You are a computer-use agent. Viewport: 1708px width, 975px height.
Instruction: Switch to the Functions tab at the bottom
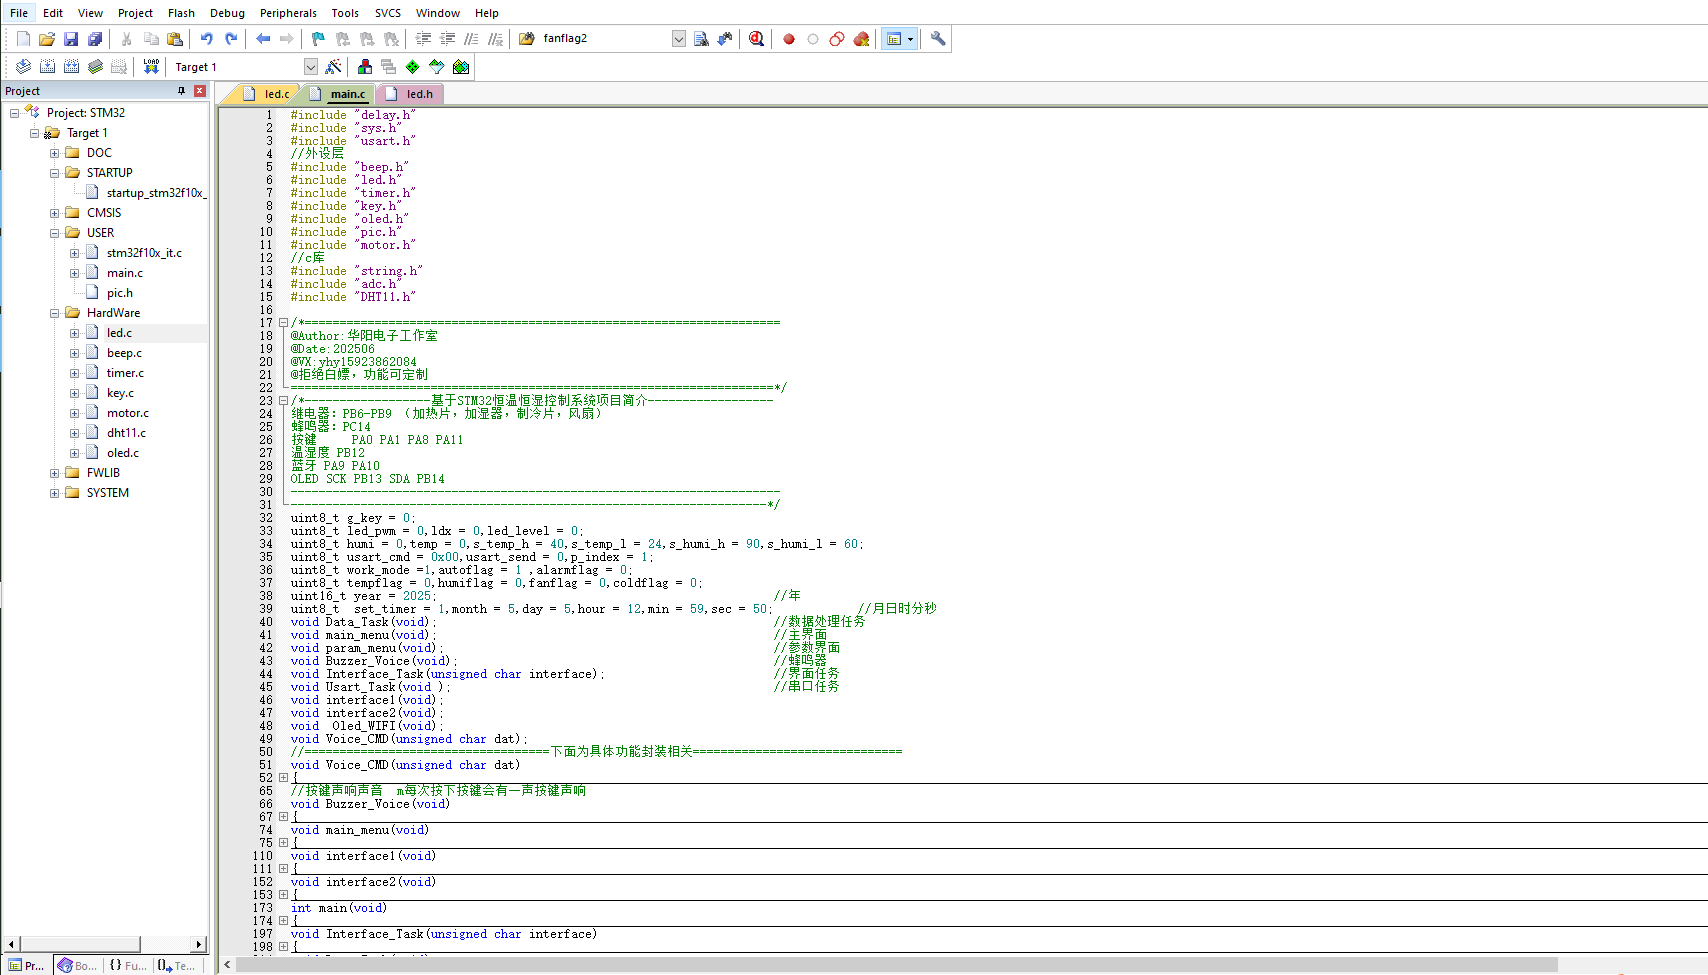point(127,965)
